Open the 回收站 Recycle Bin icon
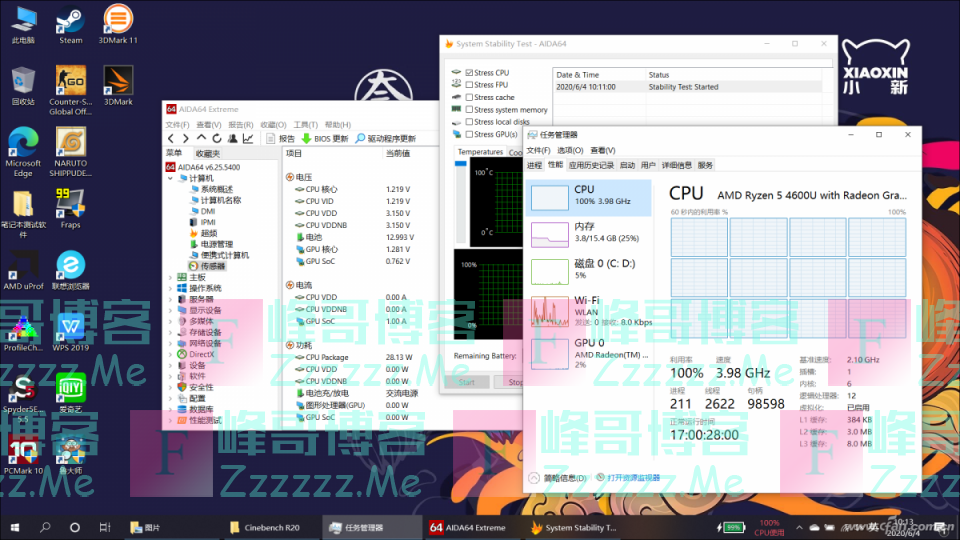Screen dimensions: 960x540 (x=23, y=86)
